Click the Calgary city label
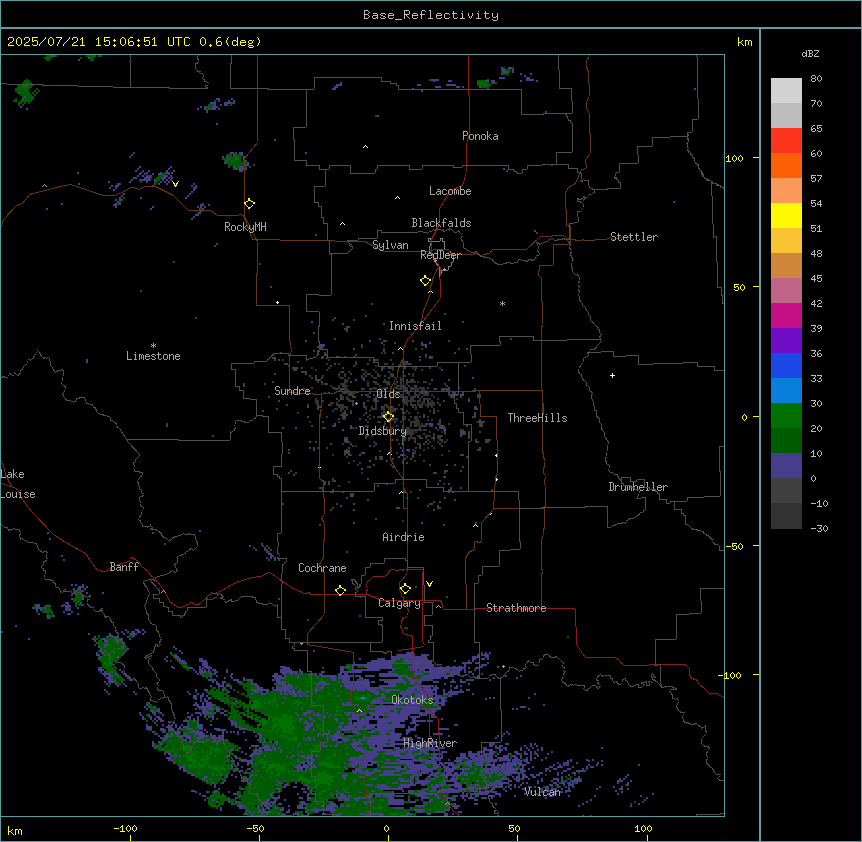The image size is (862, 842). click(x=399, y=603)
